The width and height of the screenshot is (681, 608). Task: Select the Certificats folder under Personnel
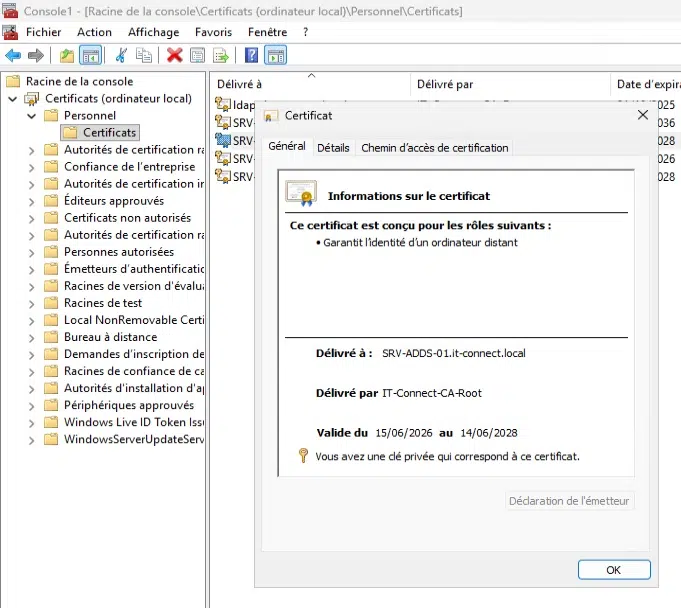[x=100, y=132]
